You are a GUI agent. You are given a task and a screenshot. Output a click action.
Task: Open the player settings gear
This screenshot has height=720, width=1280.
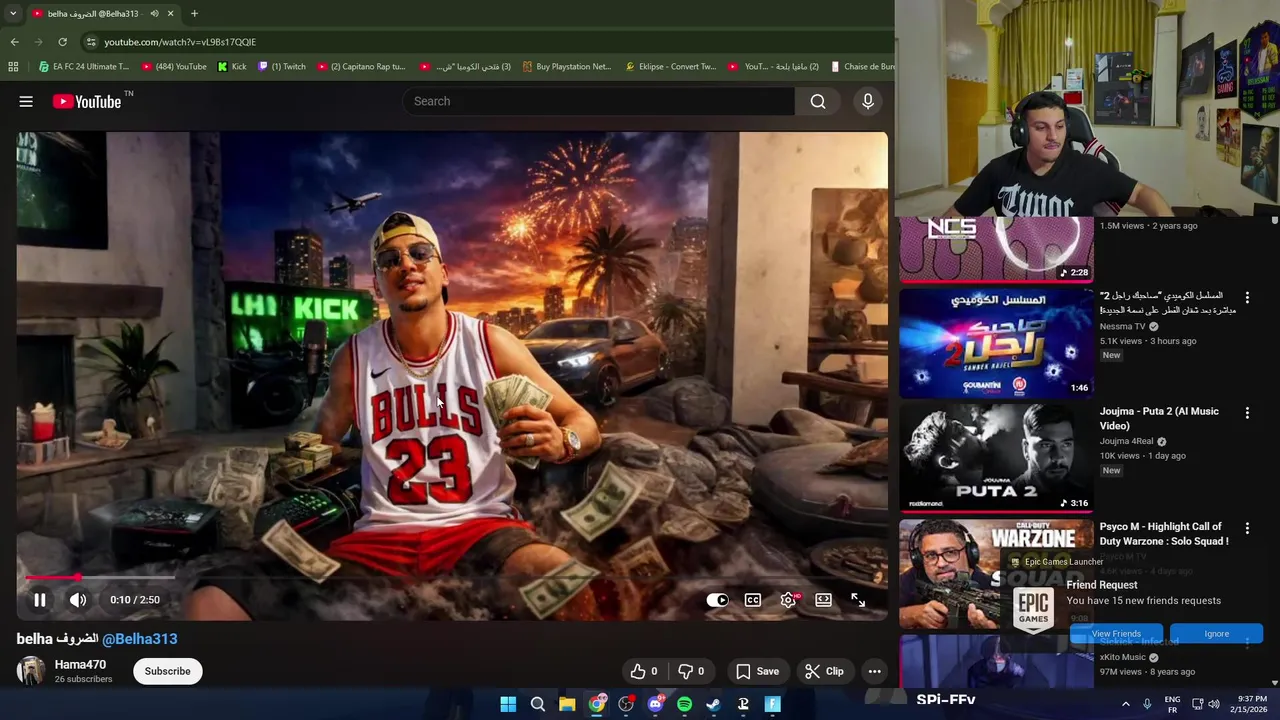(788, 600)
